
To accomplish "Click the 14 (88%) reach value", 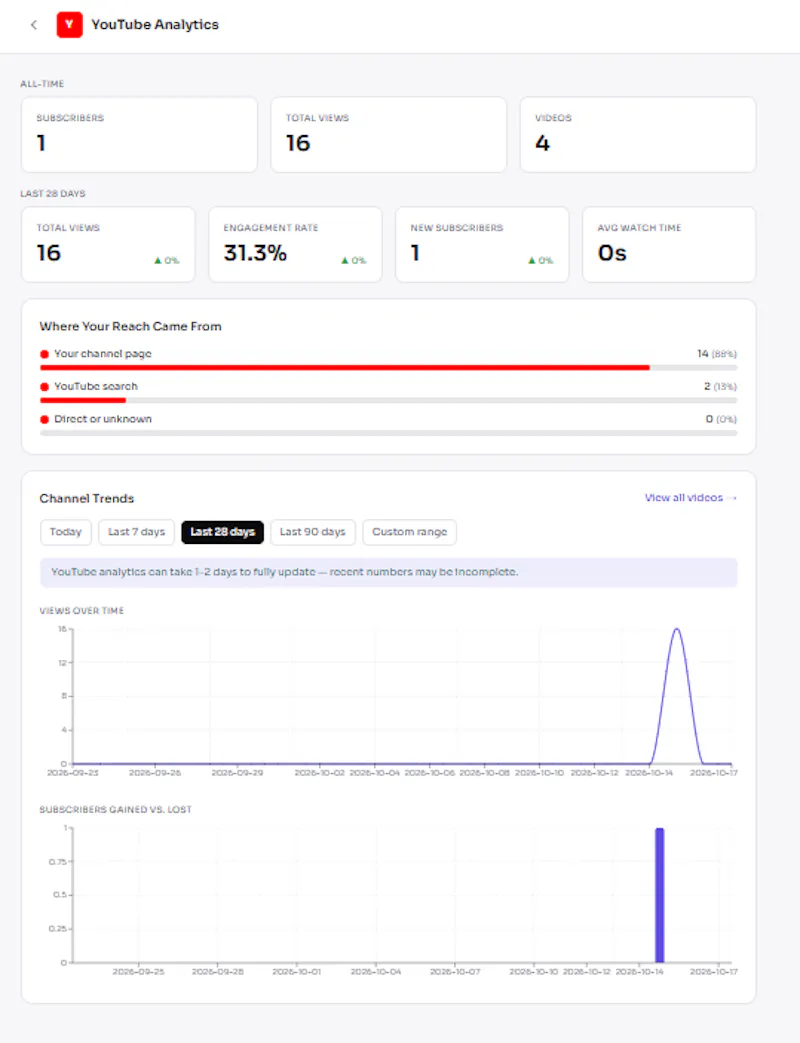I will (x=717, y=354).
